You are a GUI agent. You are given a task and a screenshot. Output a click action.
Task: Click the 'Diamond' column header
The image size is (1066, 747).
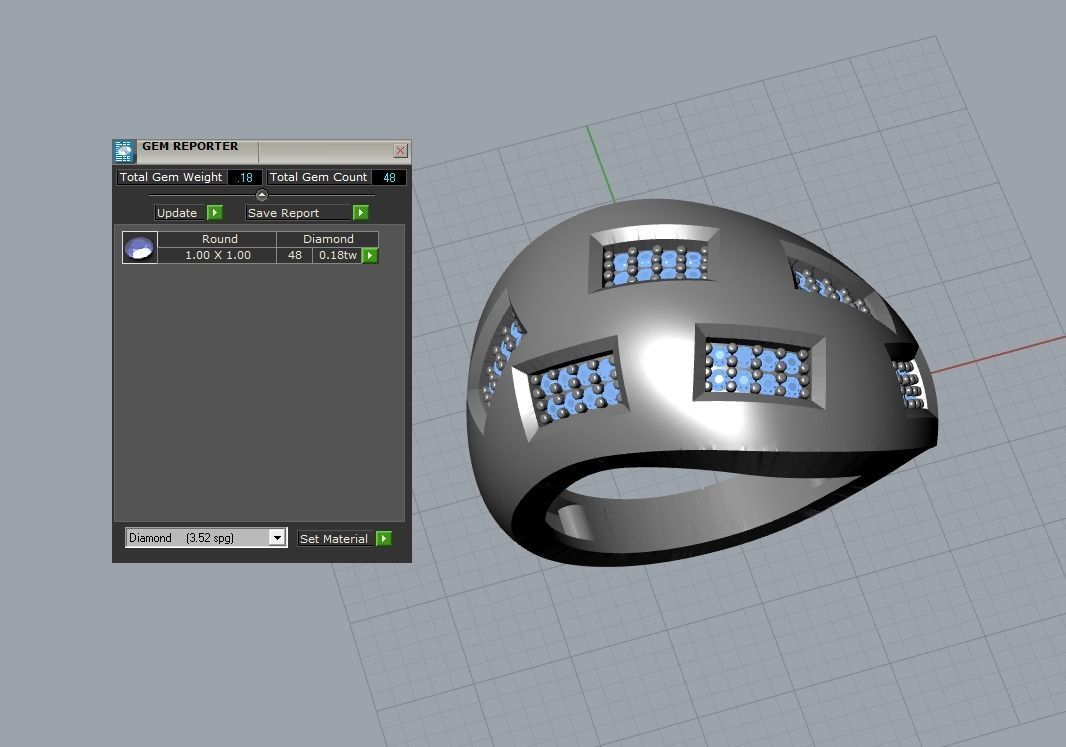pyautogui.click(x=328, y=239)
